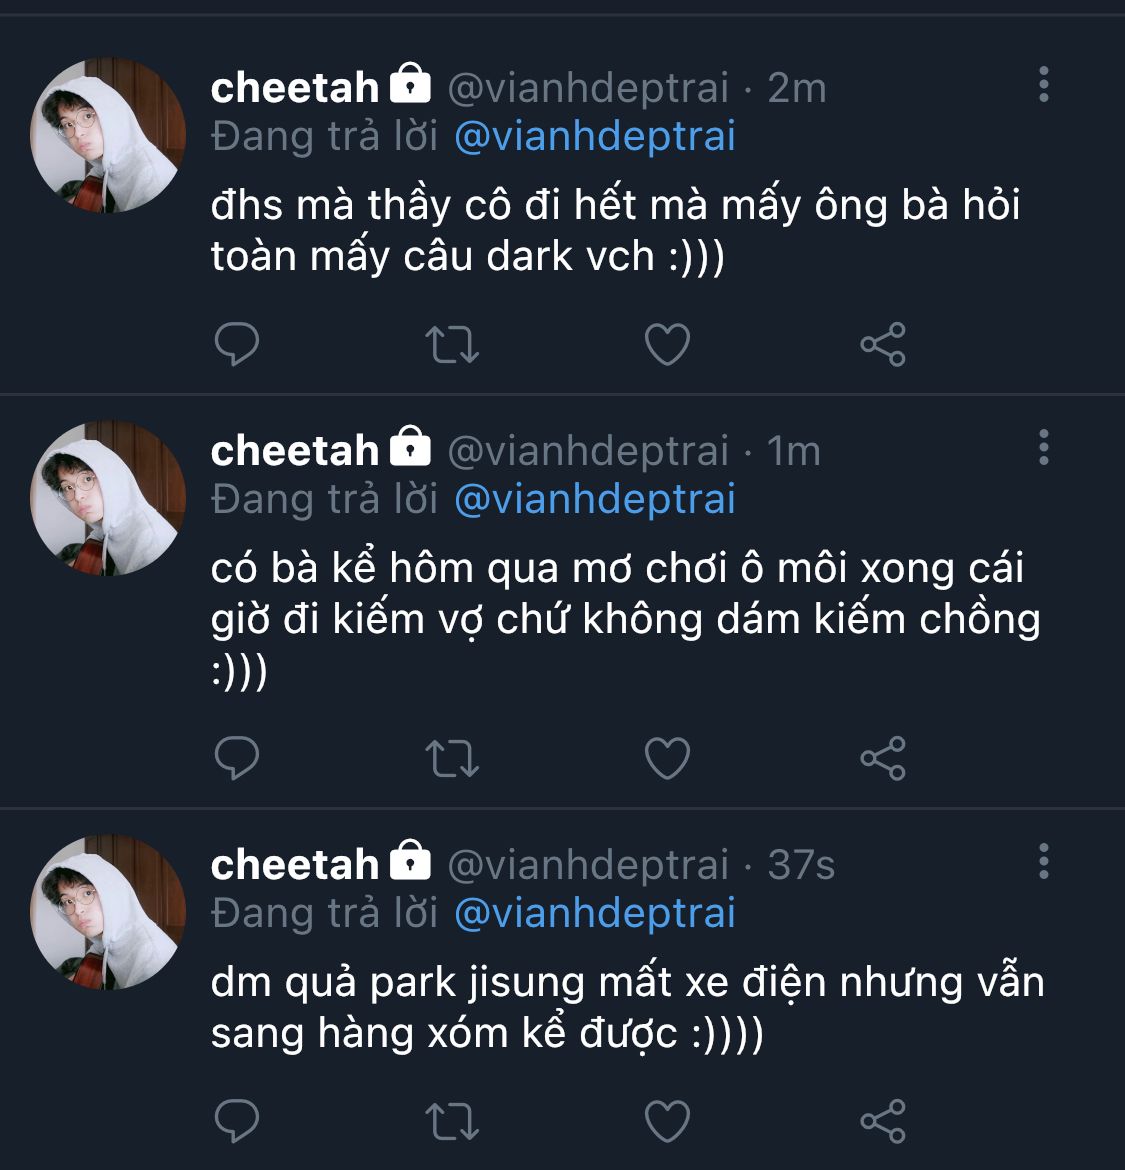1125x1170 pixels.
Task: Open the avatar on the 1m tweet
Action: [108, 498]
